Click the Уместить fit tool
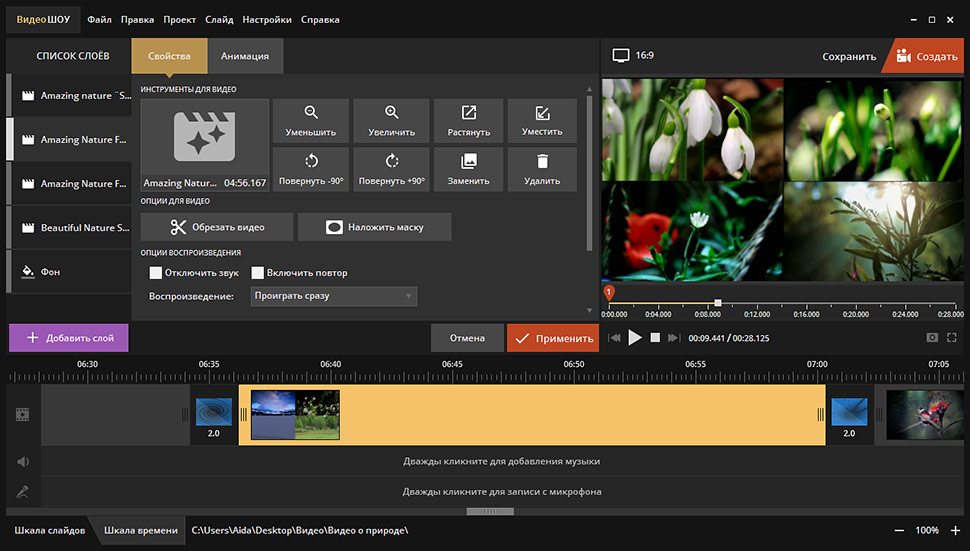The height and width of the screenshot is (551, 970). tap(542, 121)
